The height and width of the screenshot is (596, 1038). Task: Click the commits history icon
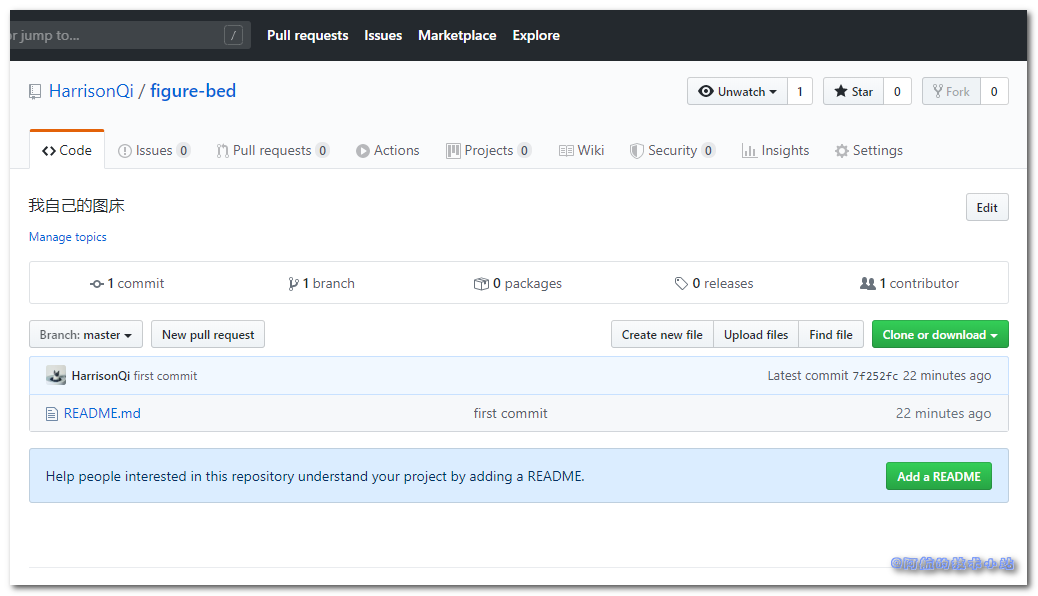click(x=97, y=284)
